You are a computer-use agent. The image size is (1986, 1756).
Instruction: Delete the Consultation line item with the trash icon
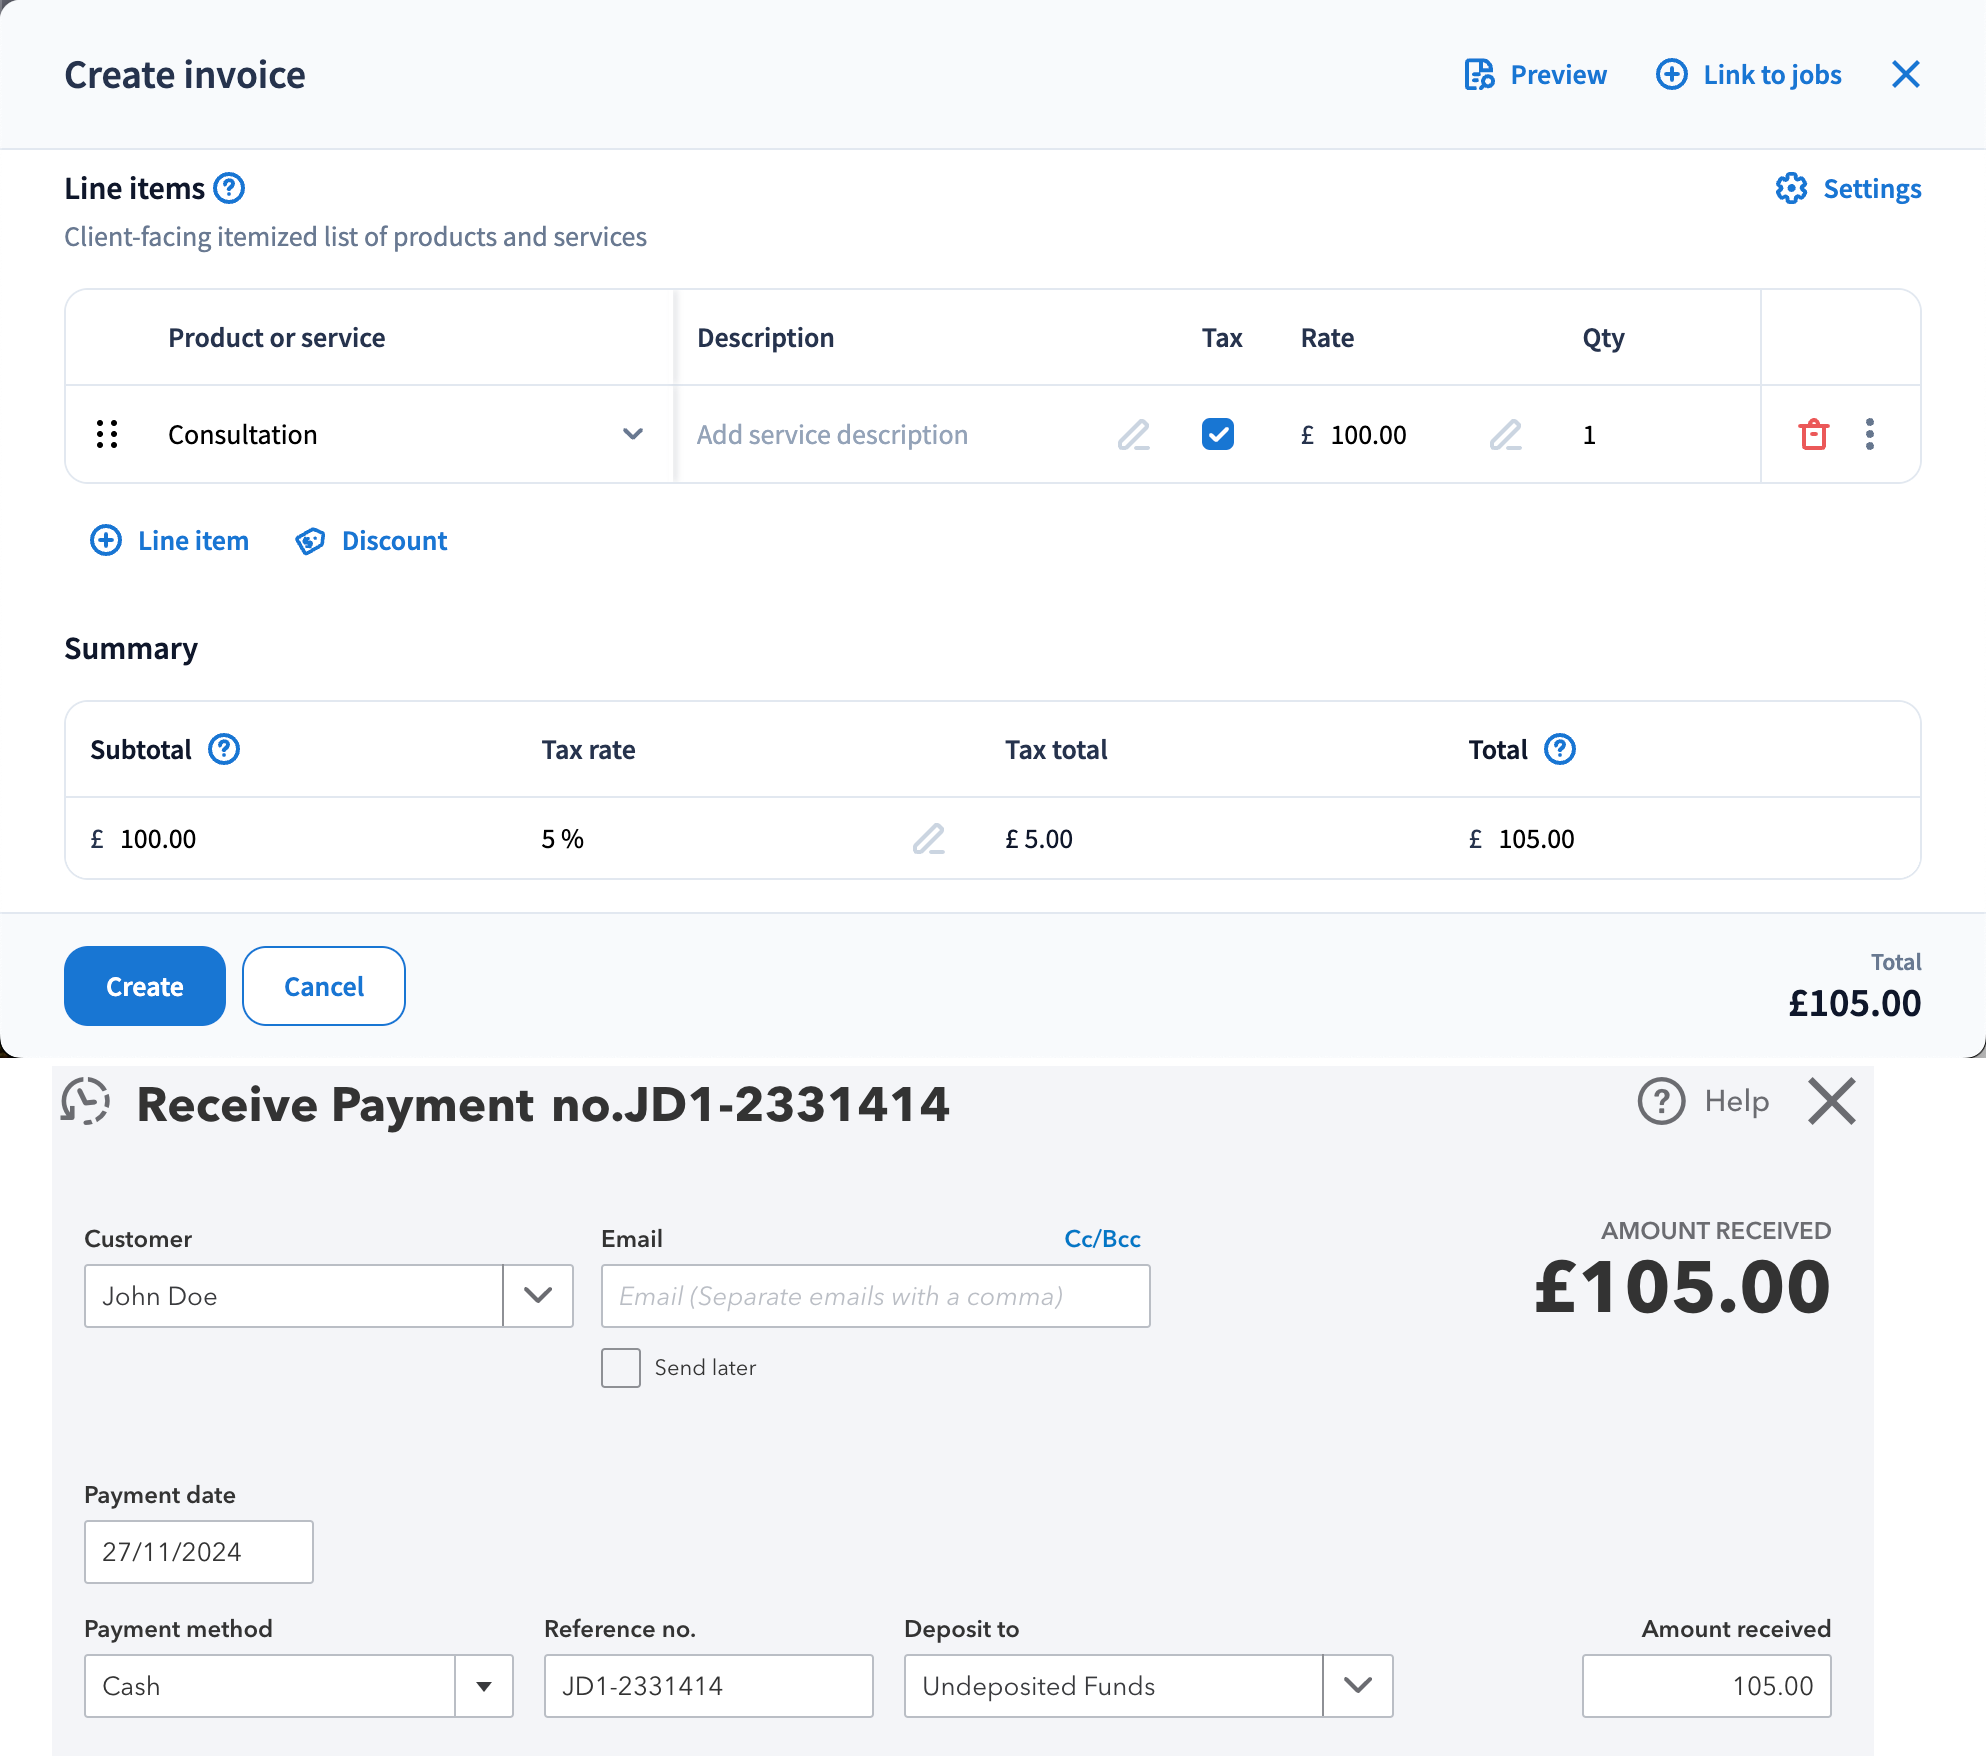tap(1813, 435)
